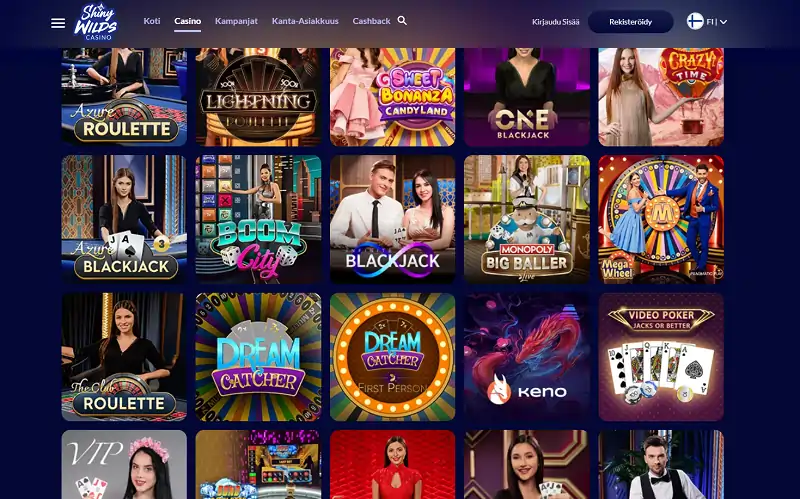Open the search magnifier icon
Image resolution: width=800 pixels, height=499 pixels.
point(402,20)
